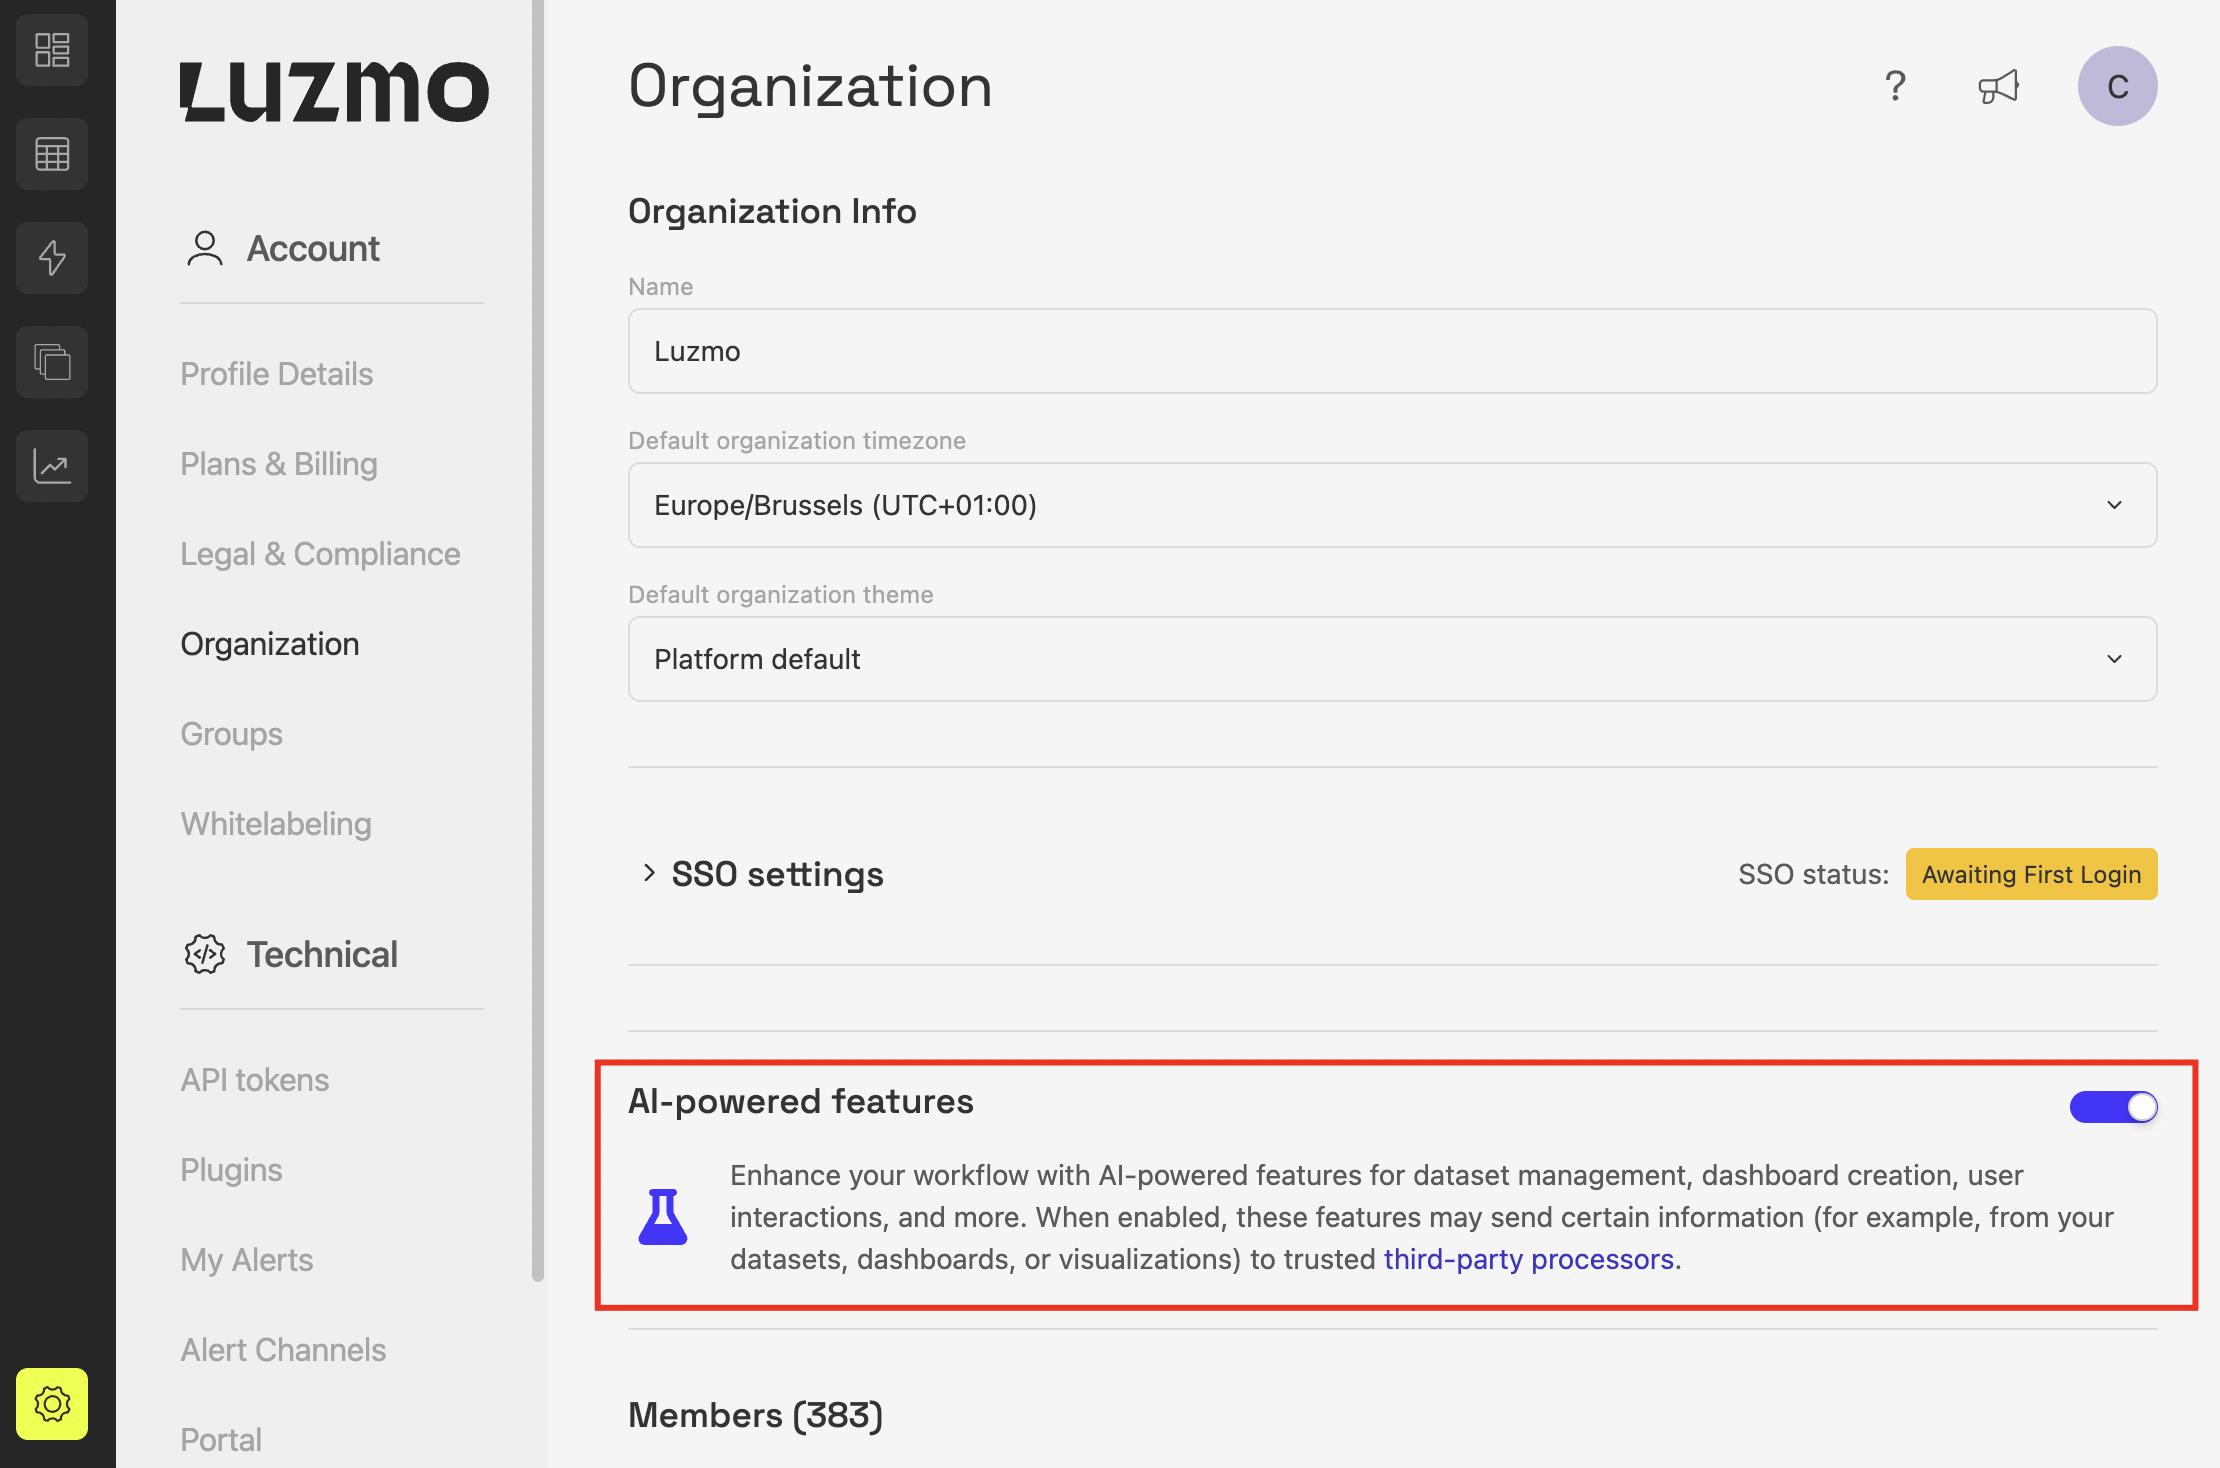Viewport: 2220px width, 1468px height.
Task: Expand the SSO settings section
Action: (762, 874)
